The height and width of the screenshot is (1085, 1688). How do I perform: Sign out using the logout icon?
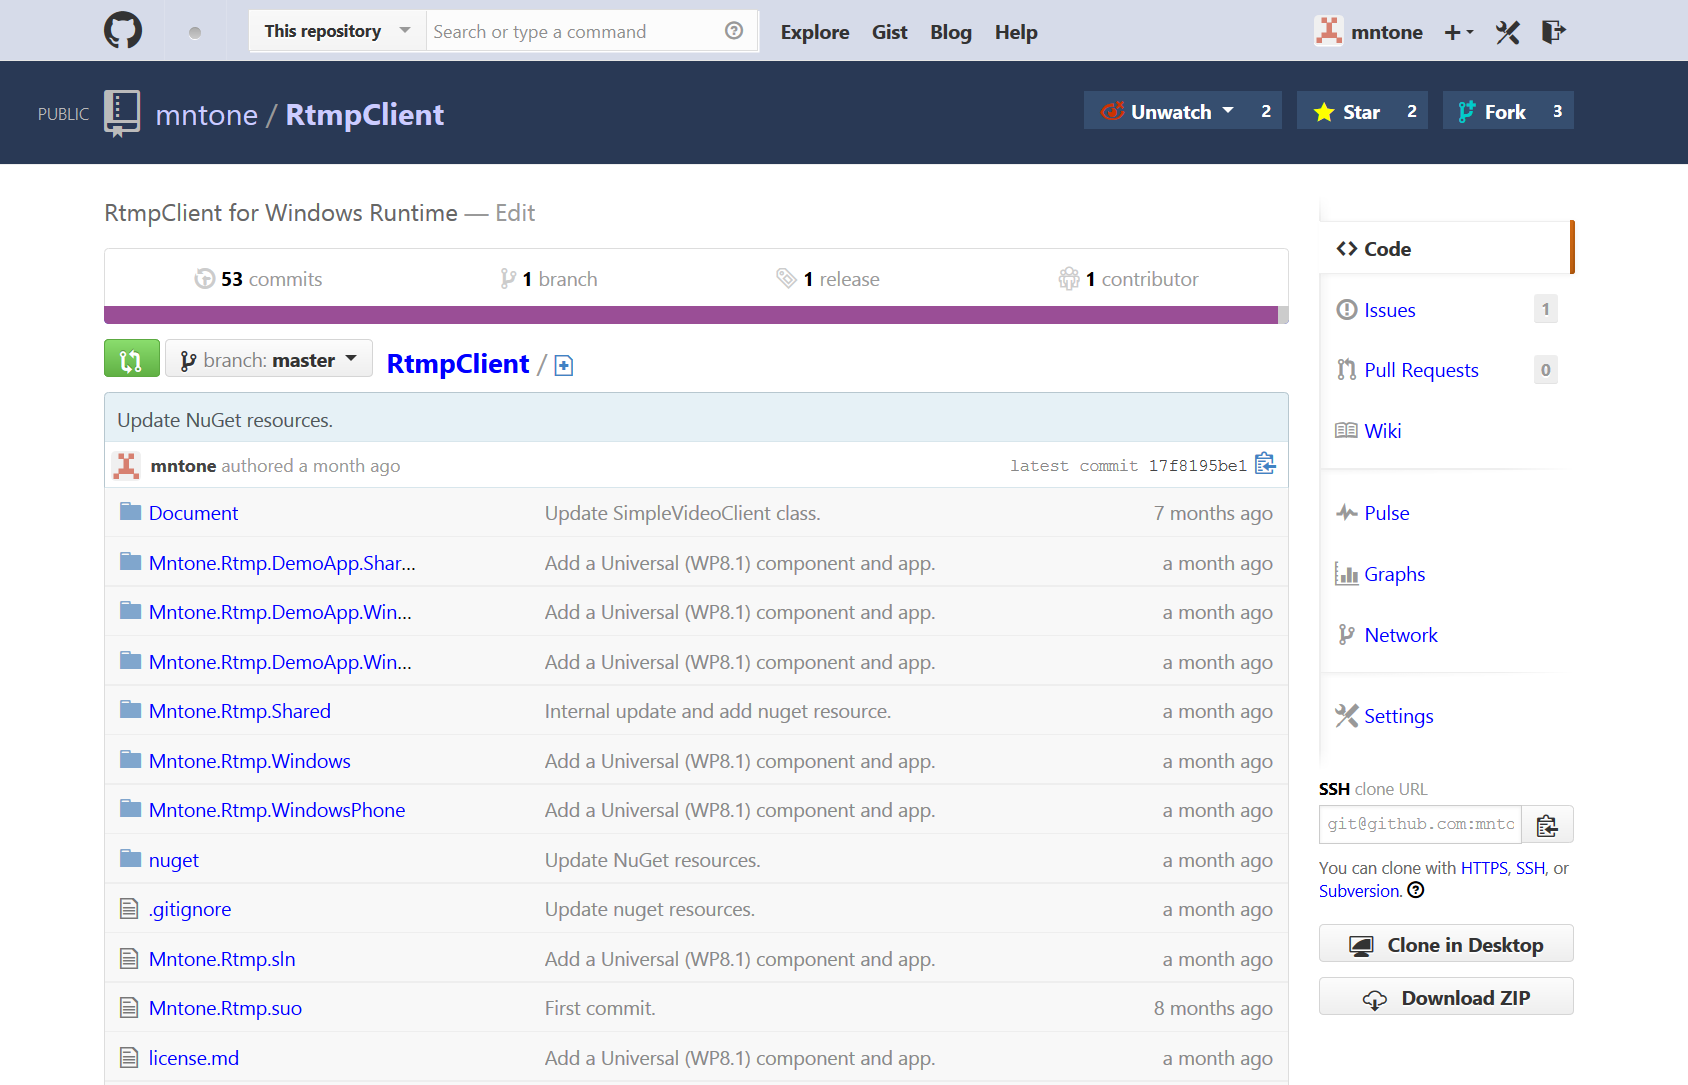point(1553,31)
